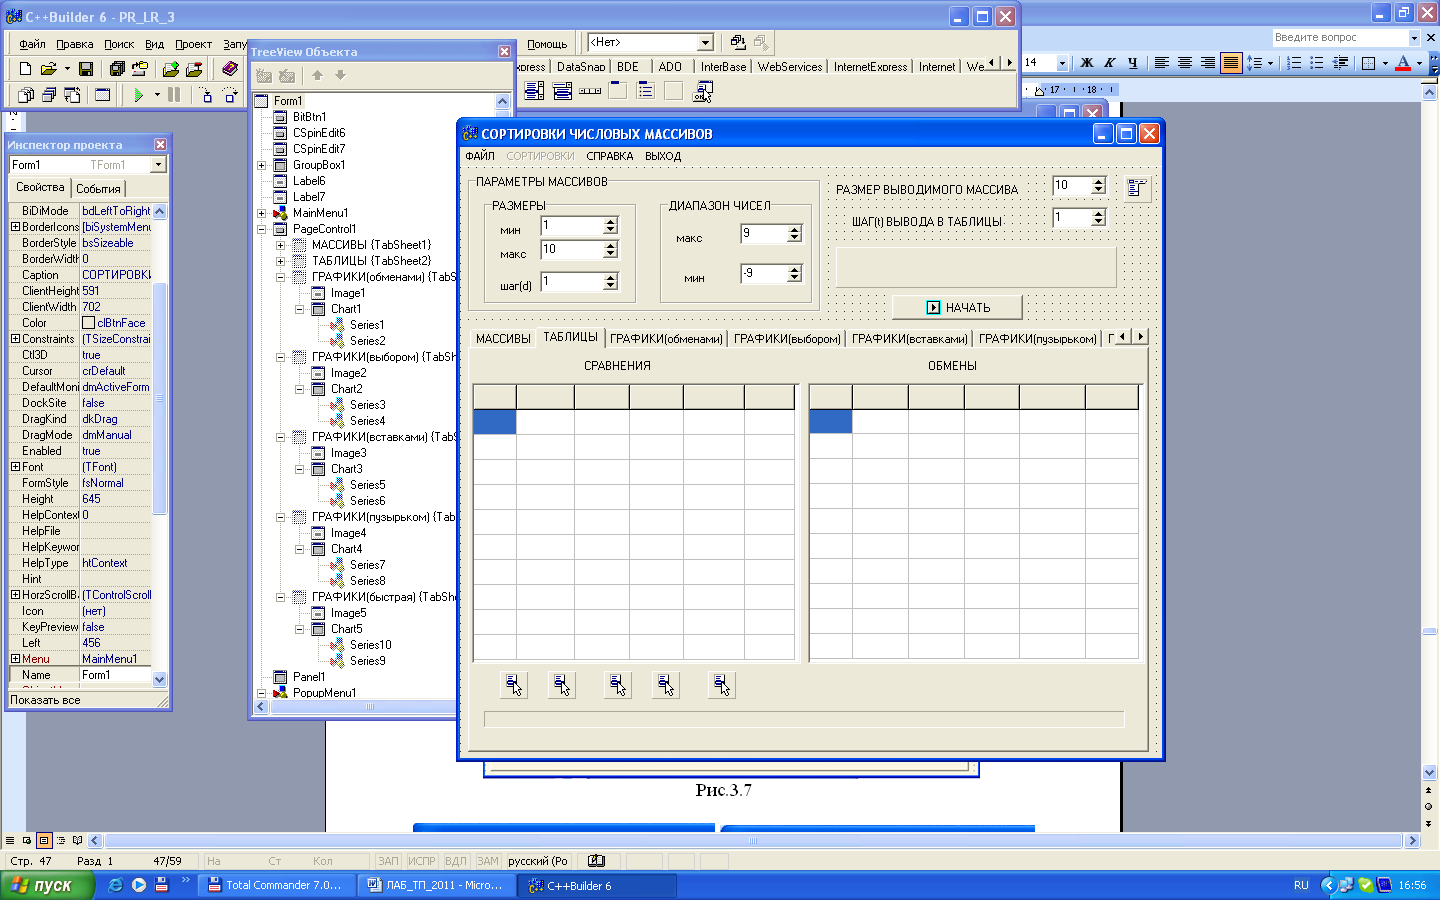Open the Help contents book icon

[x=230, y=69]
